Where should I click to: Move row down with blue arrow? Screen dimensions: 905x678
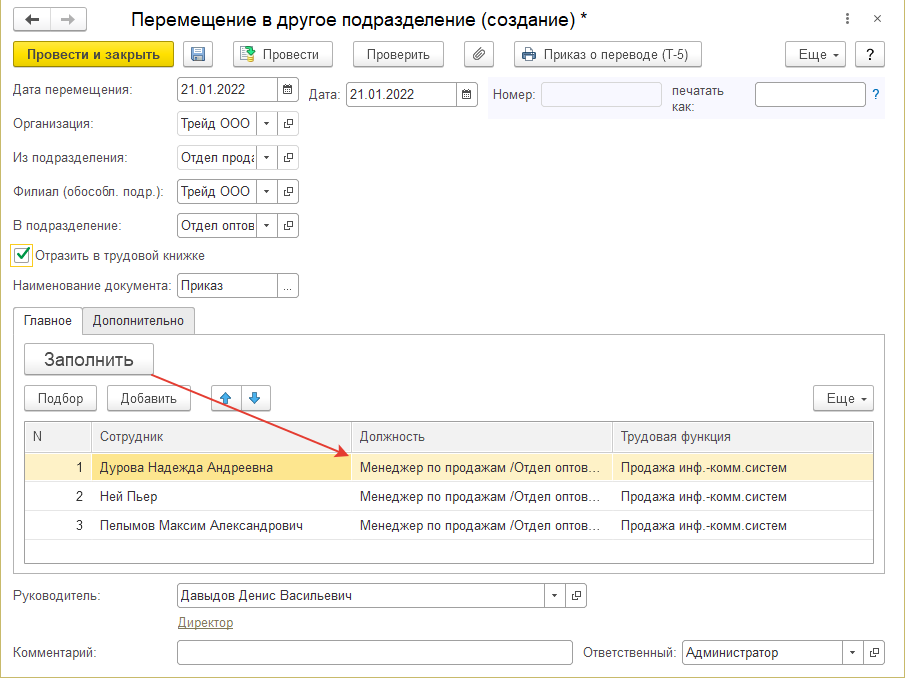click(x=255, y=398)
